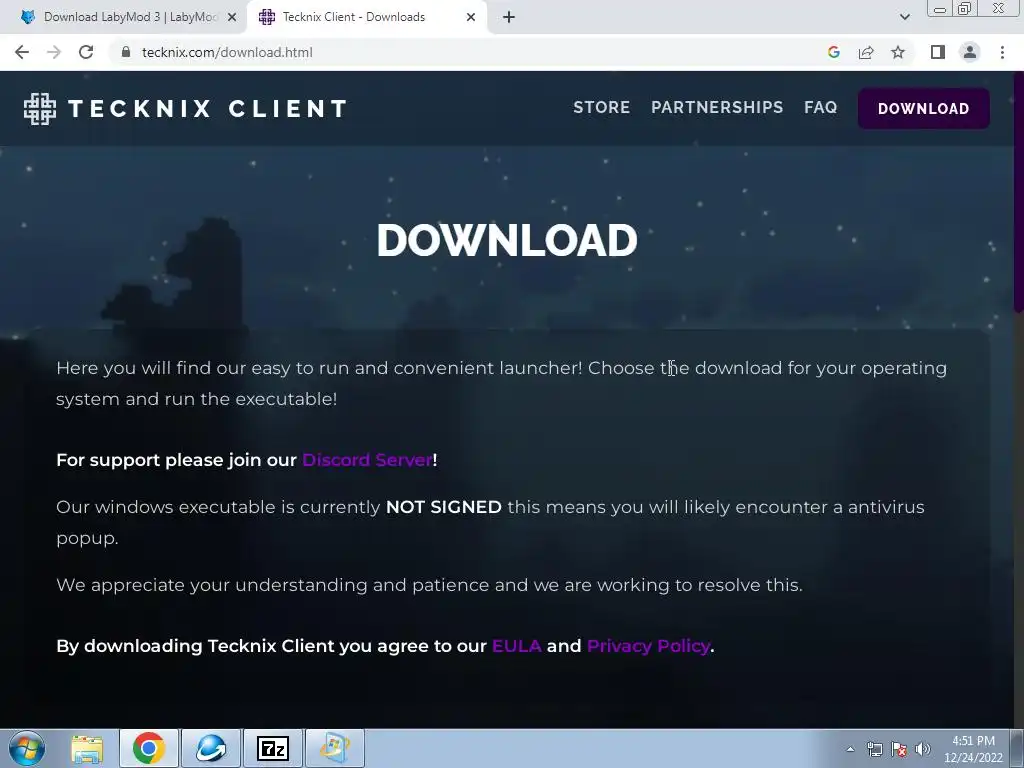Switch to the Download LabyMod 3 tab
This screenshot has width=1024, height=768.
pyautogui.click(x=124, y=17)
